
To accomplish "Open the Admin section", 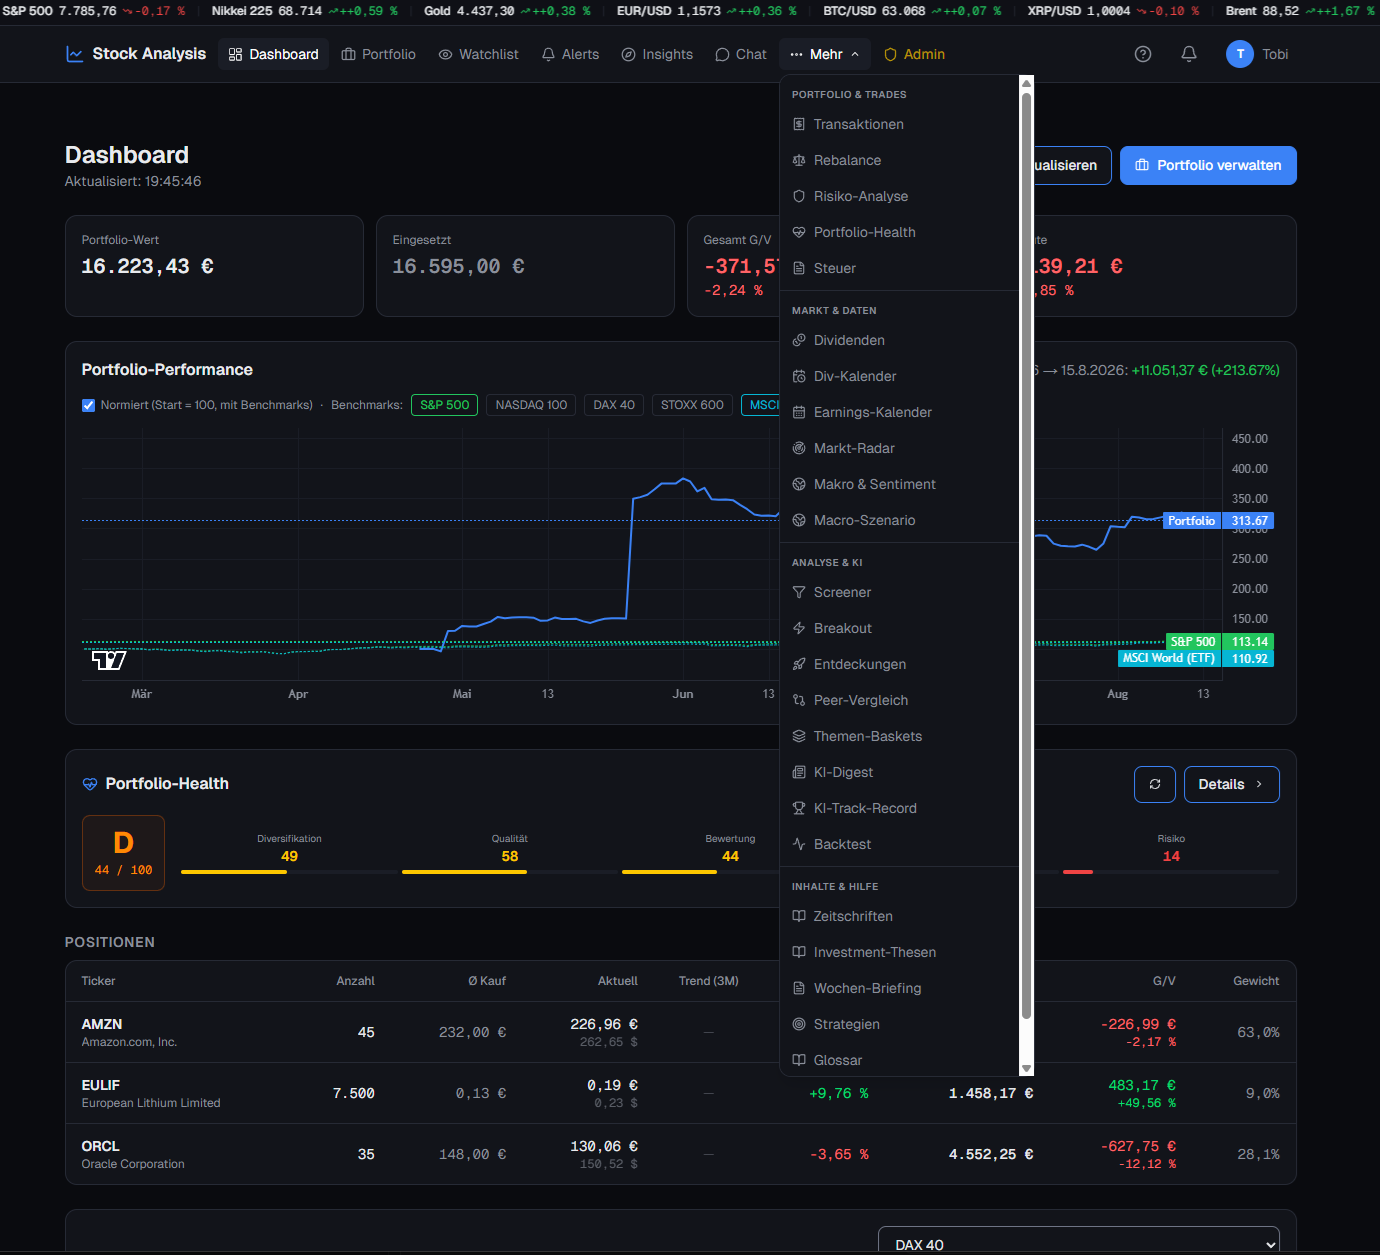I will 914,54.
